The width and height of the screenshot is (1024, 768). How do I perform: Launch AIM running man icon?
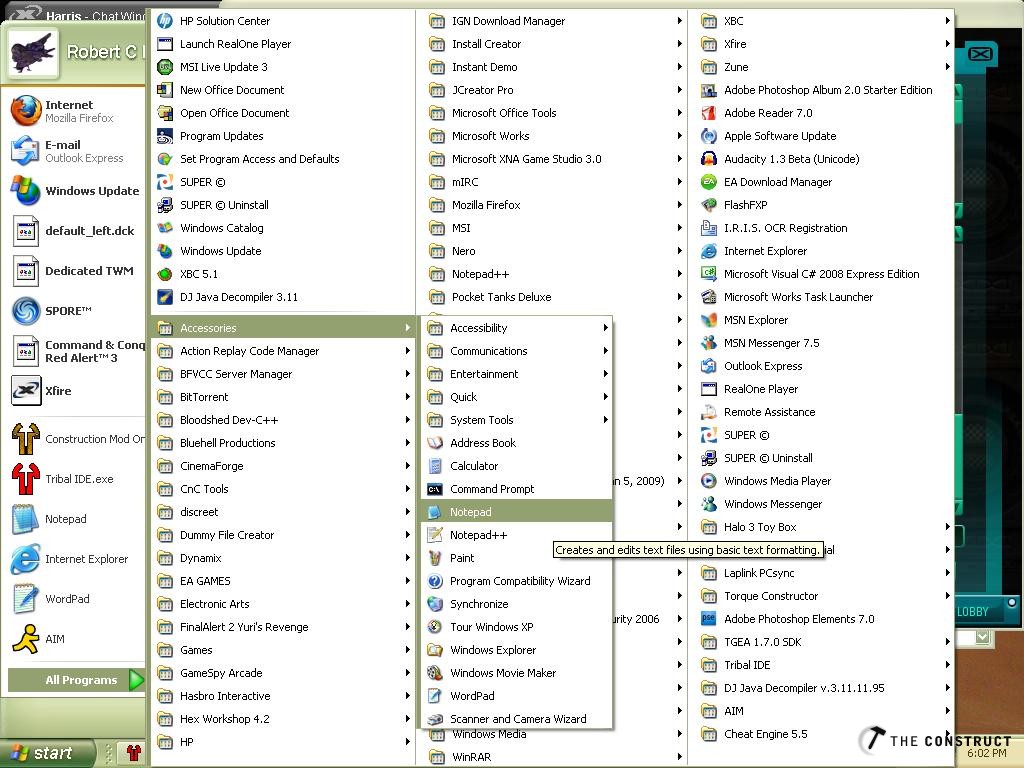[26, 639]
